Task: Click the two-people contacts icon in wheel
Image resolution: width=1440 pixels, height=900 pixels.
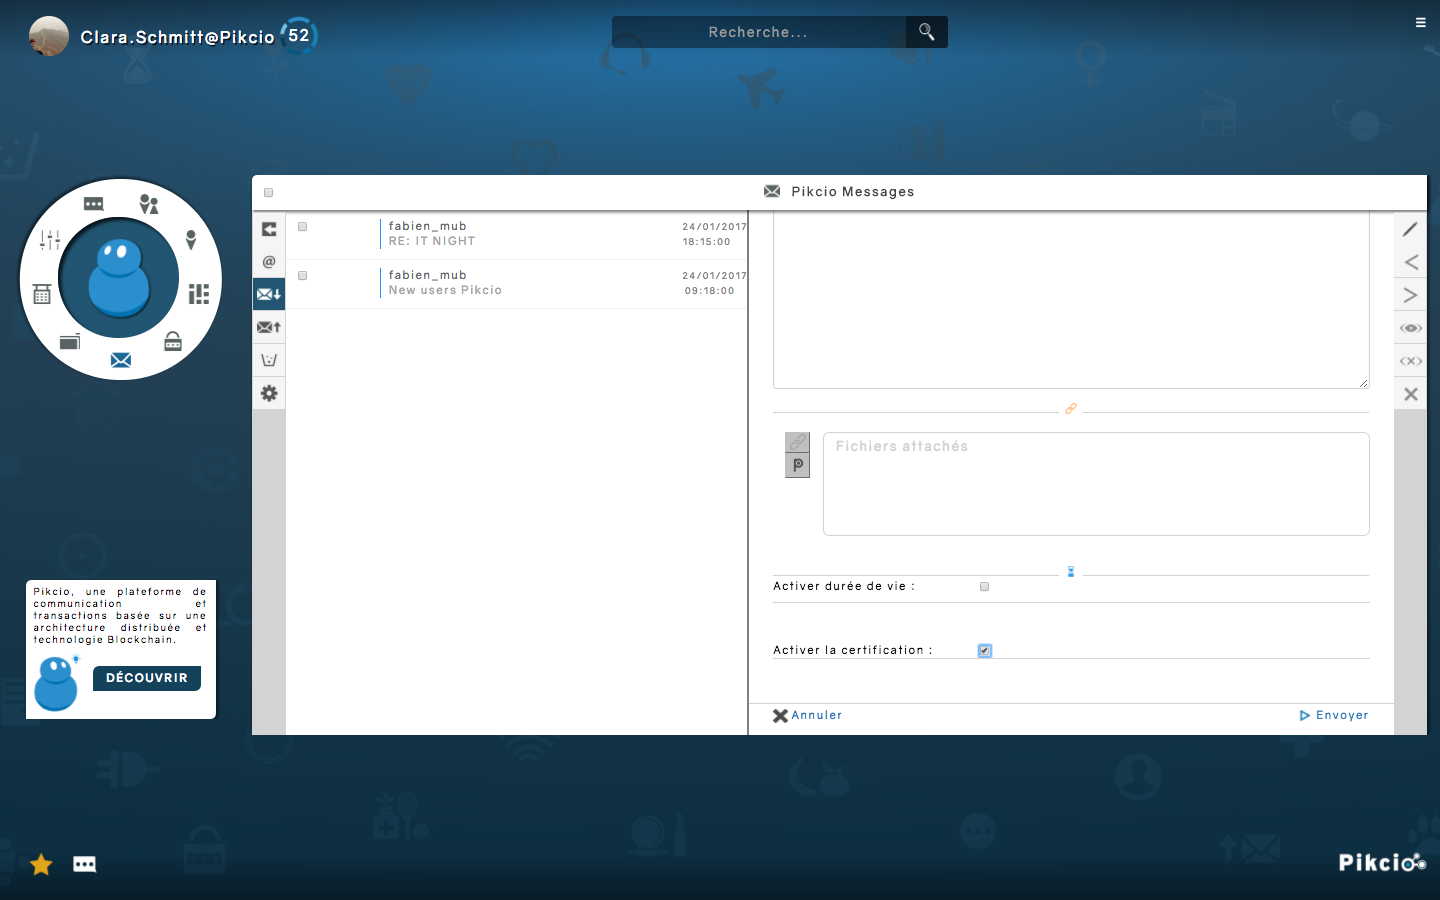Action: point(149,204)
